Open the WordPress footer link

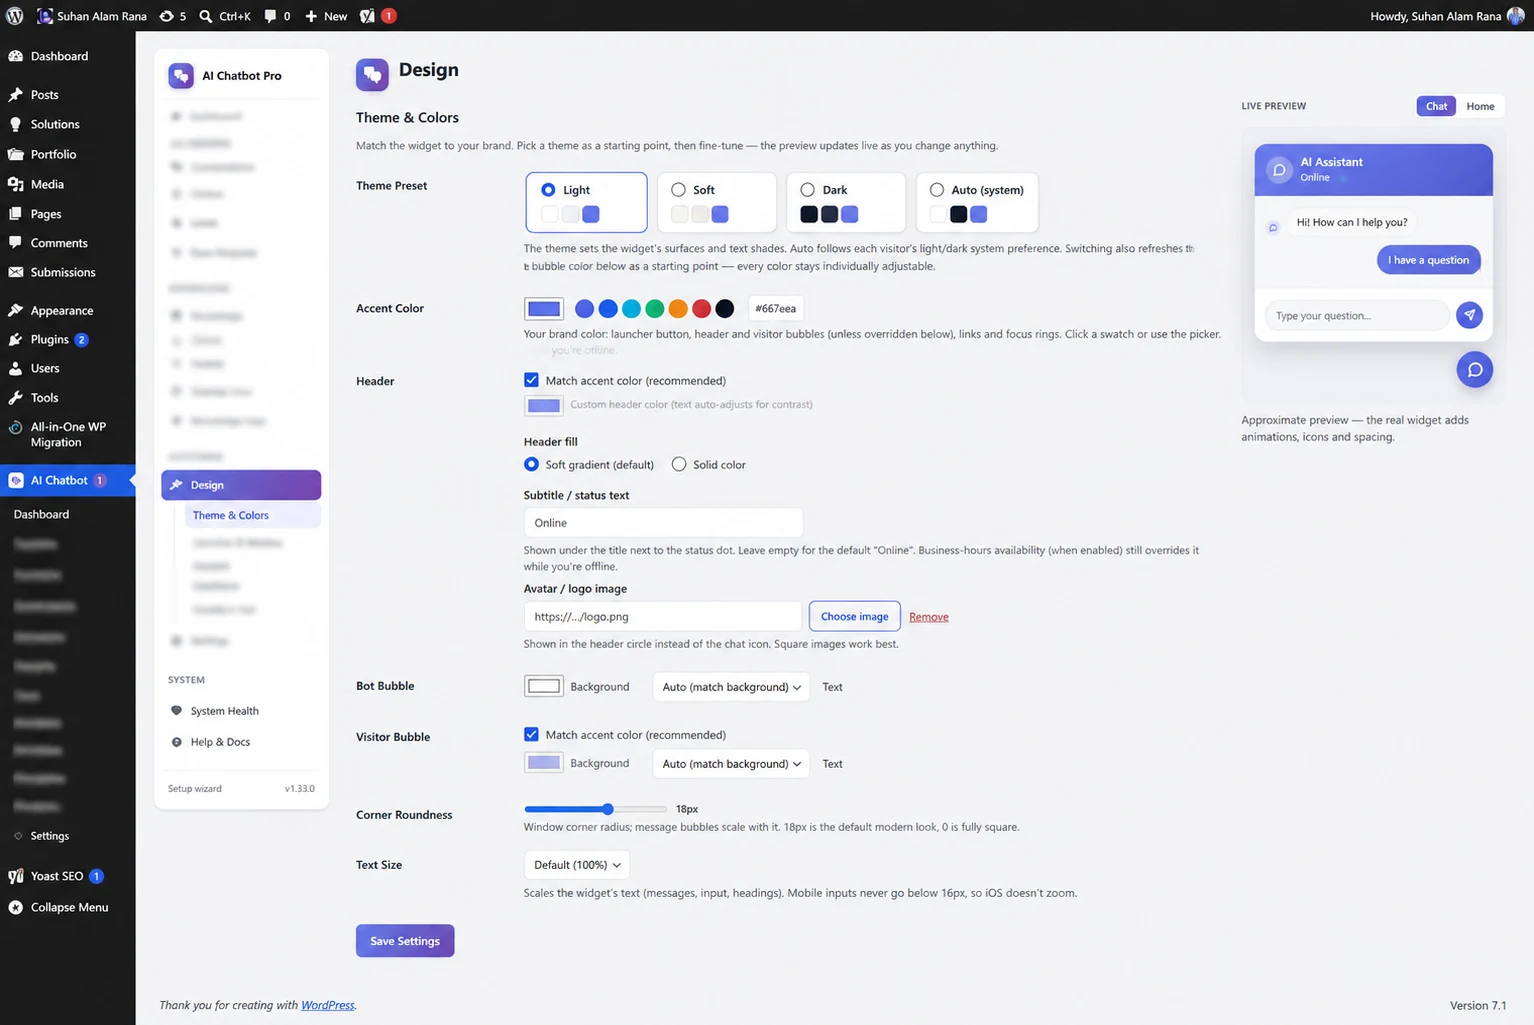click(x=327, y=1005)
